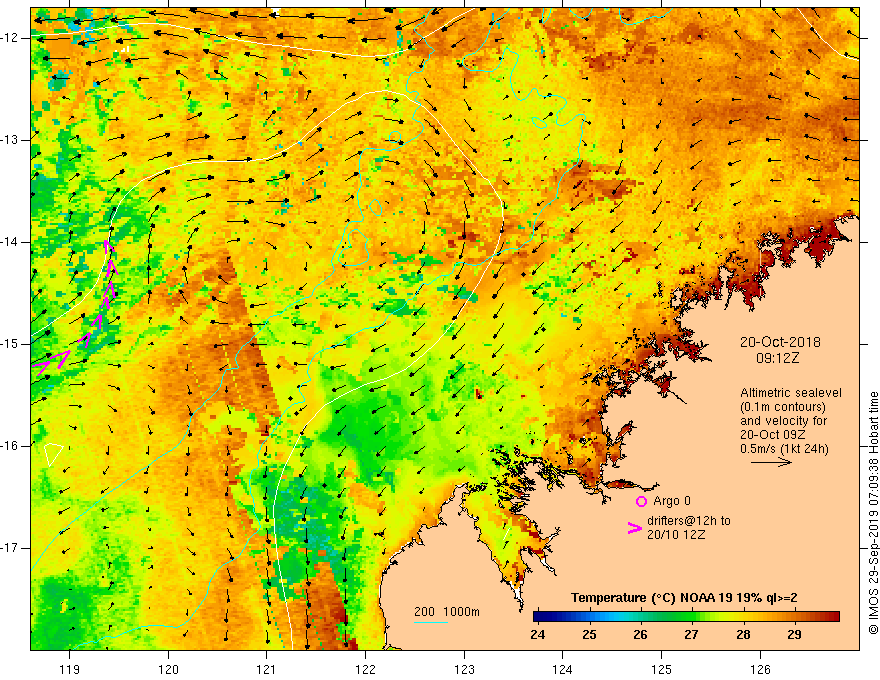The image size is (880, 680).
Task: Click the longitude axis label 119
Action: [x=70, y=669]
